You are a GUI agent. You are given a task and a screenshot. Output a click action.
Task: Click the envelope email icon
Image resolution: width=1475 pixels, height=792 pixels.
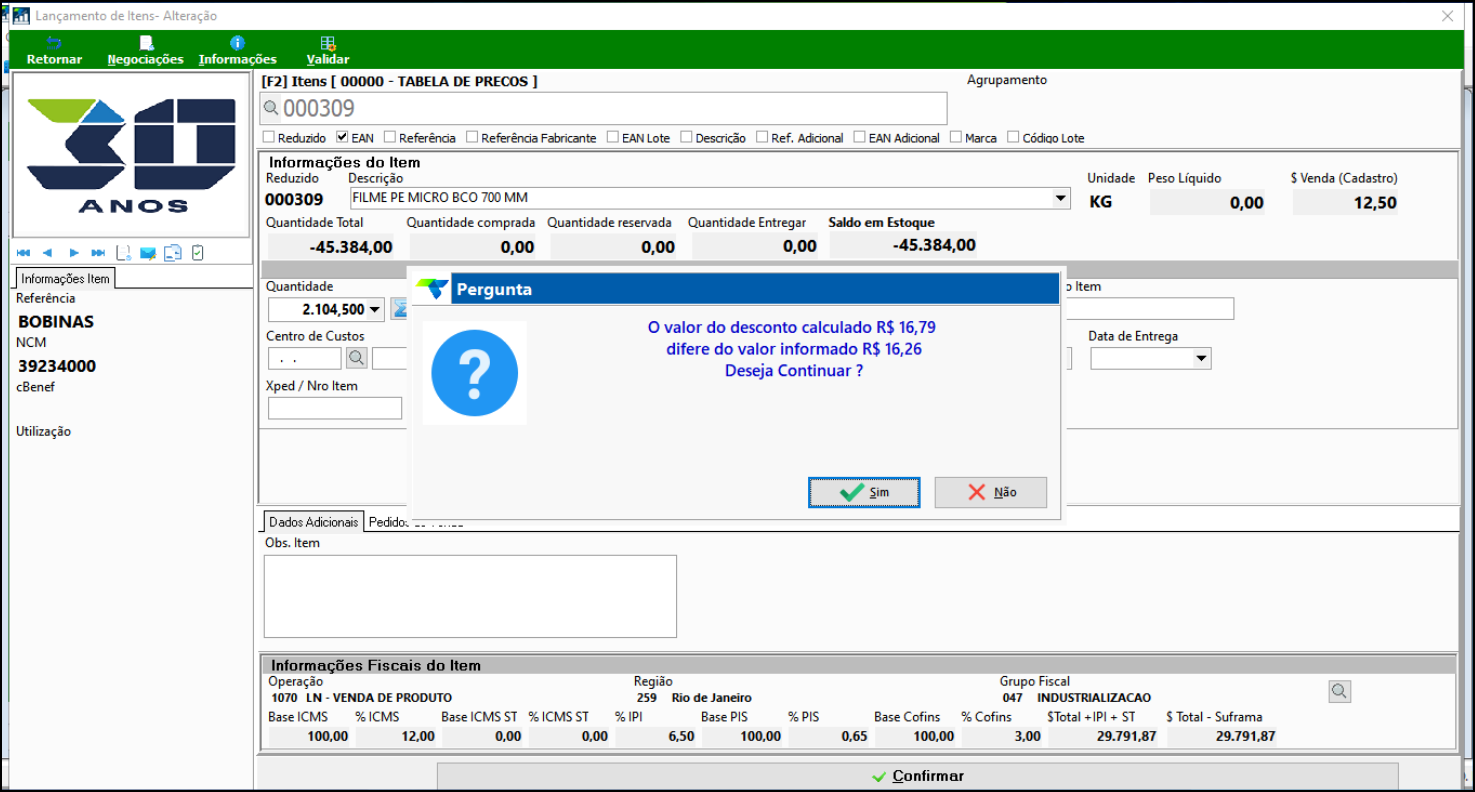[x=148, y=253]
